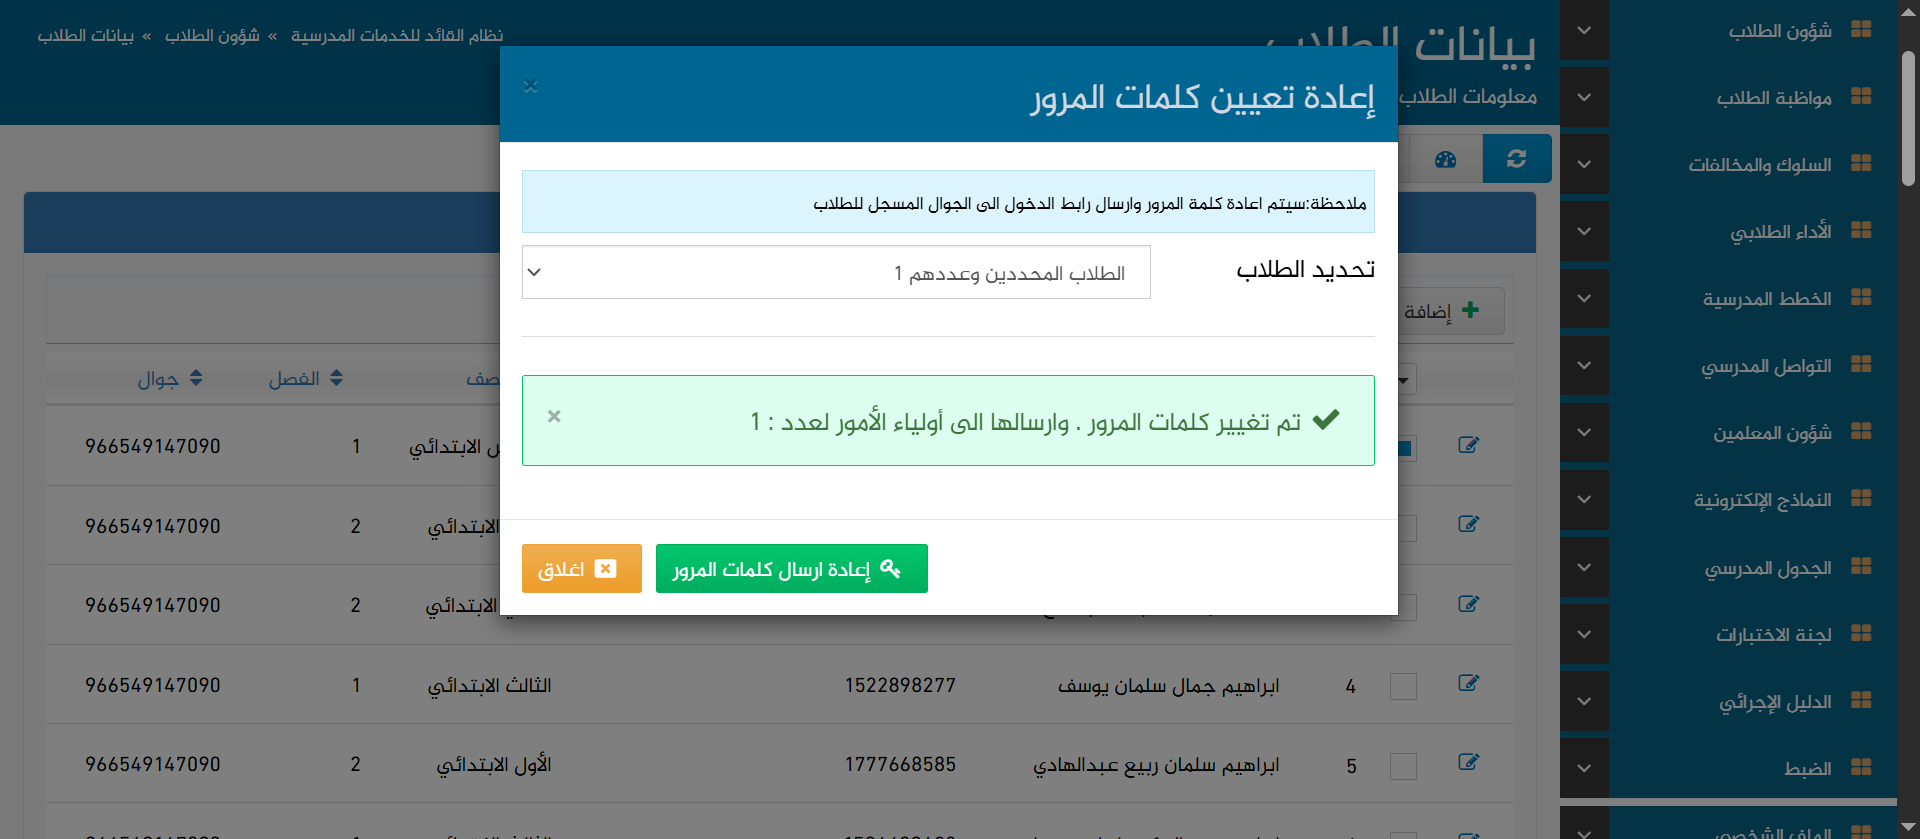Click edit icon for ابراهيم جمال سلمان يوسف

pos(1468,684)
